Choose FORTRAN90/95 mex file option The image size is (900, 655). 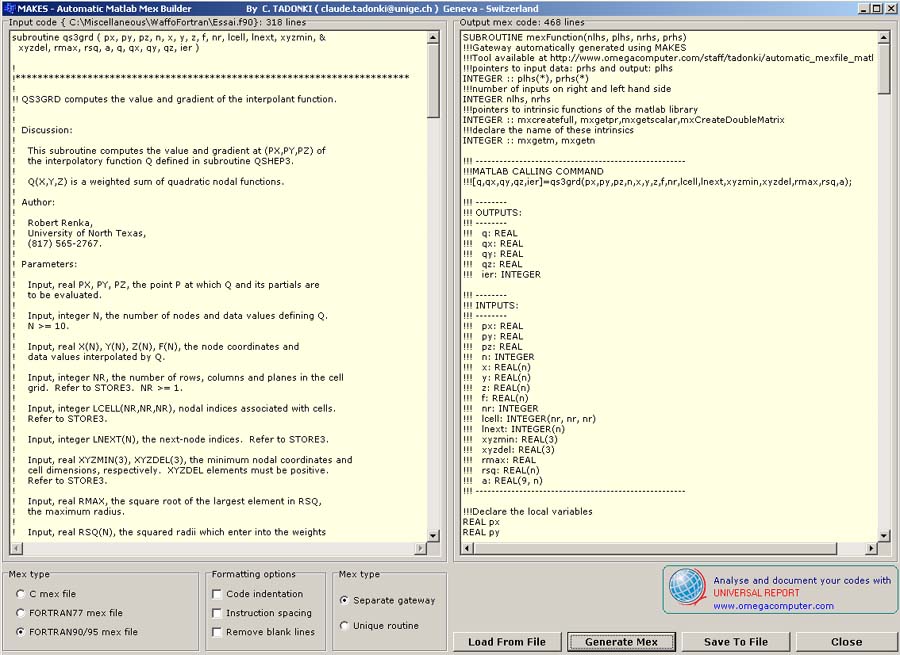[x=22, y=632]
